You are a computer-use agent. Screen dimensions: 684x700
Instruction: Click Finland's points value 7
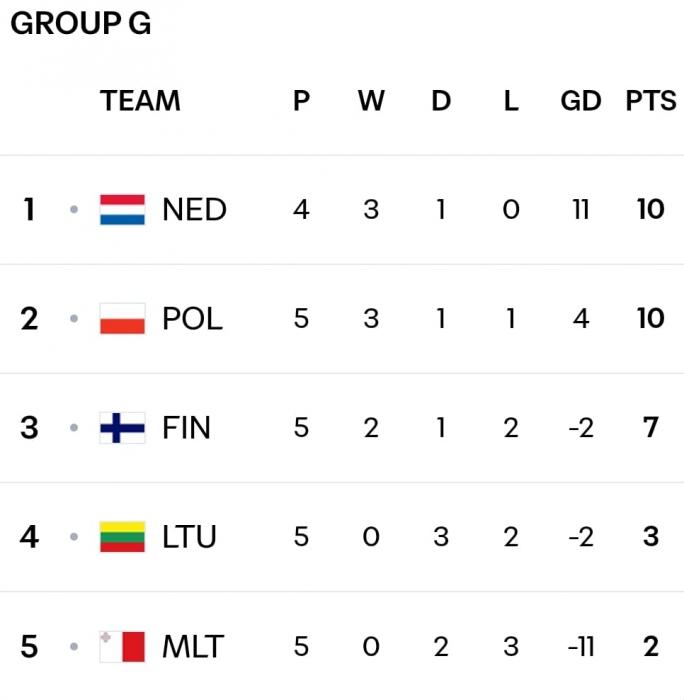pyautogui.click(x=650, y=428)
